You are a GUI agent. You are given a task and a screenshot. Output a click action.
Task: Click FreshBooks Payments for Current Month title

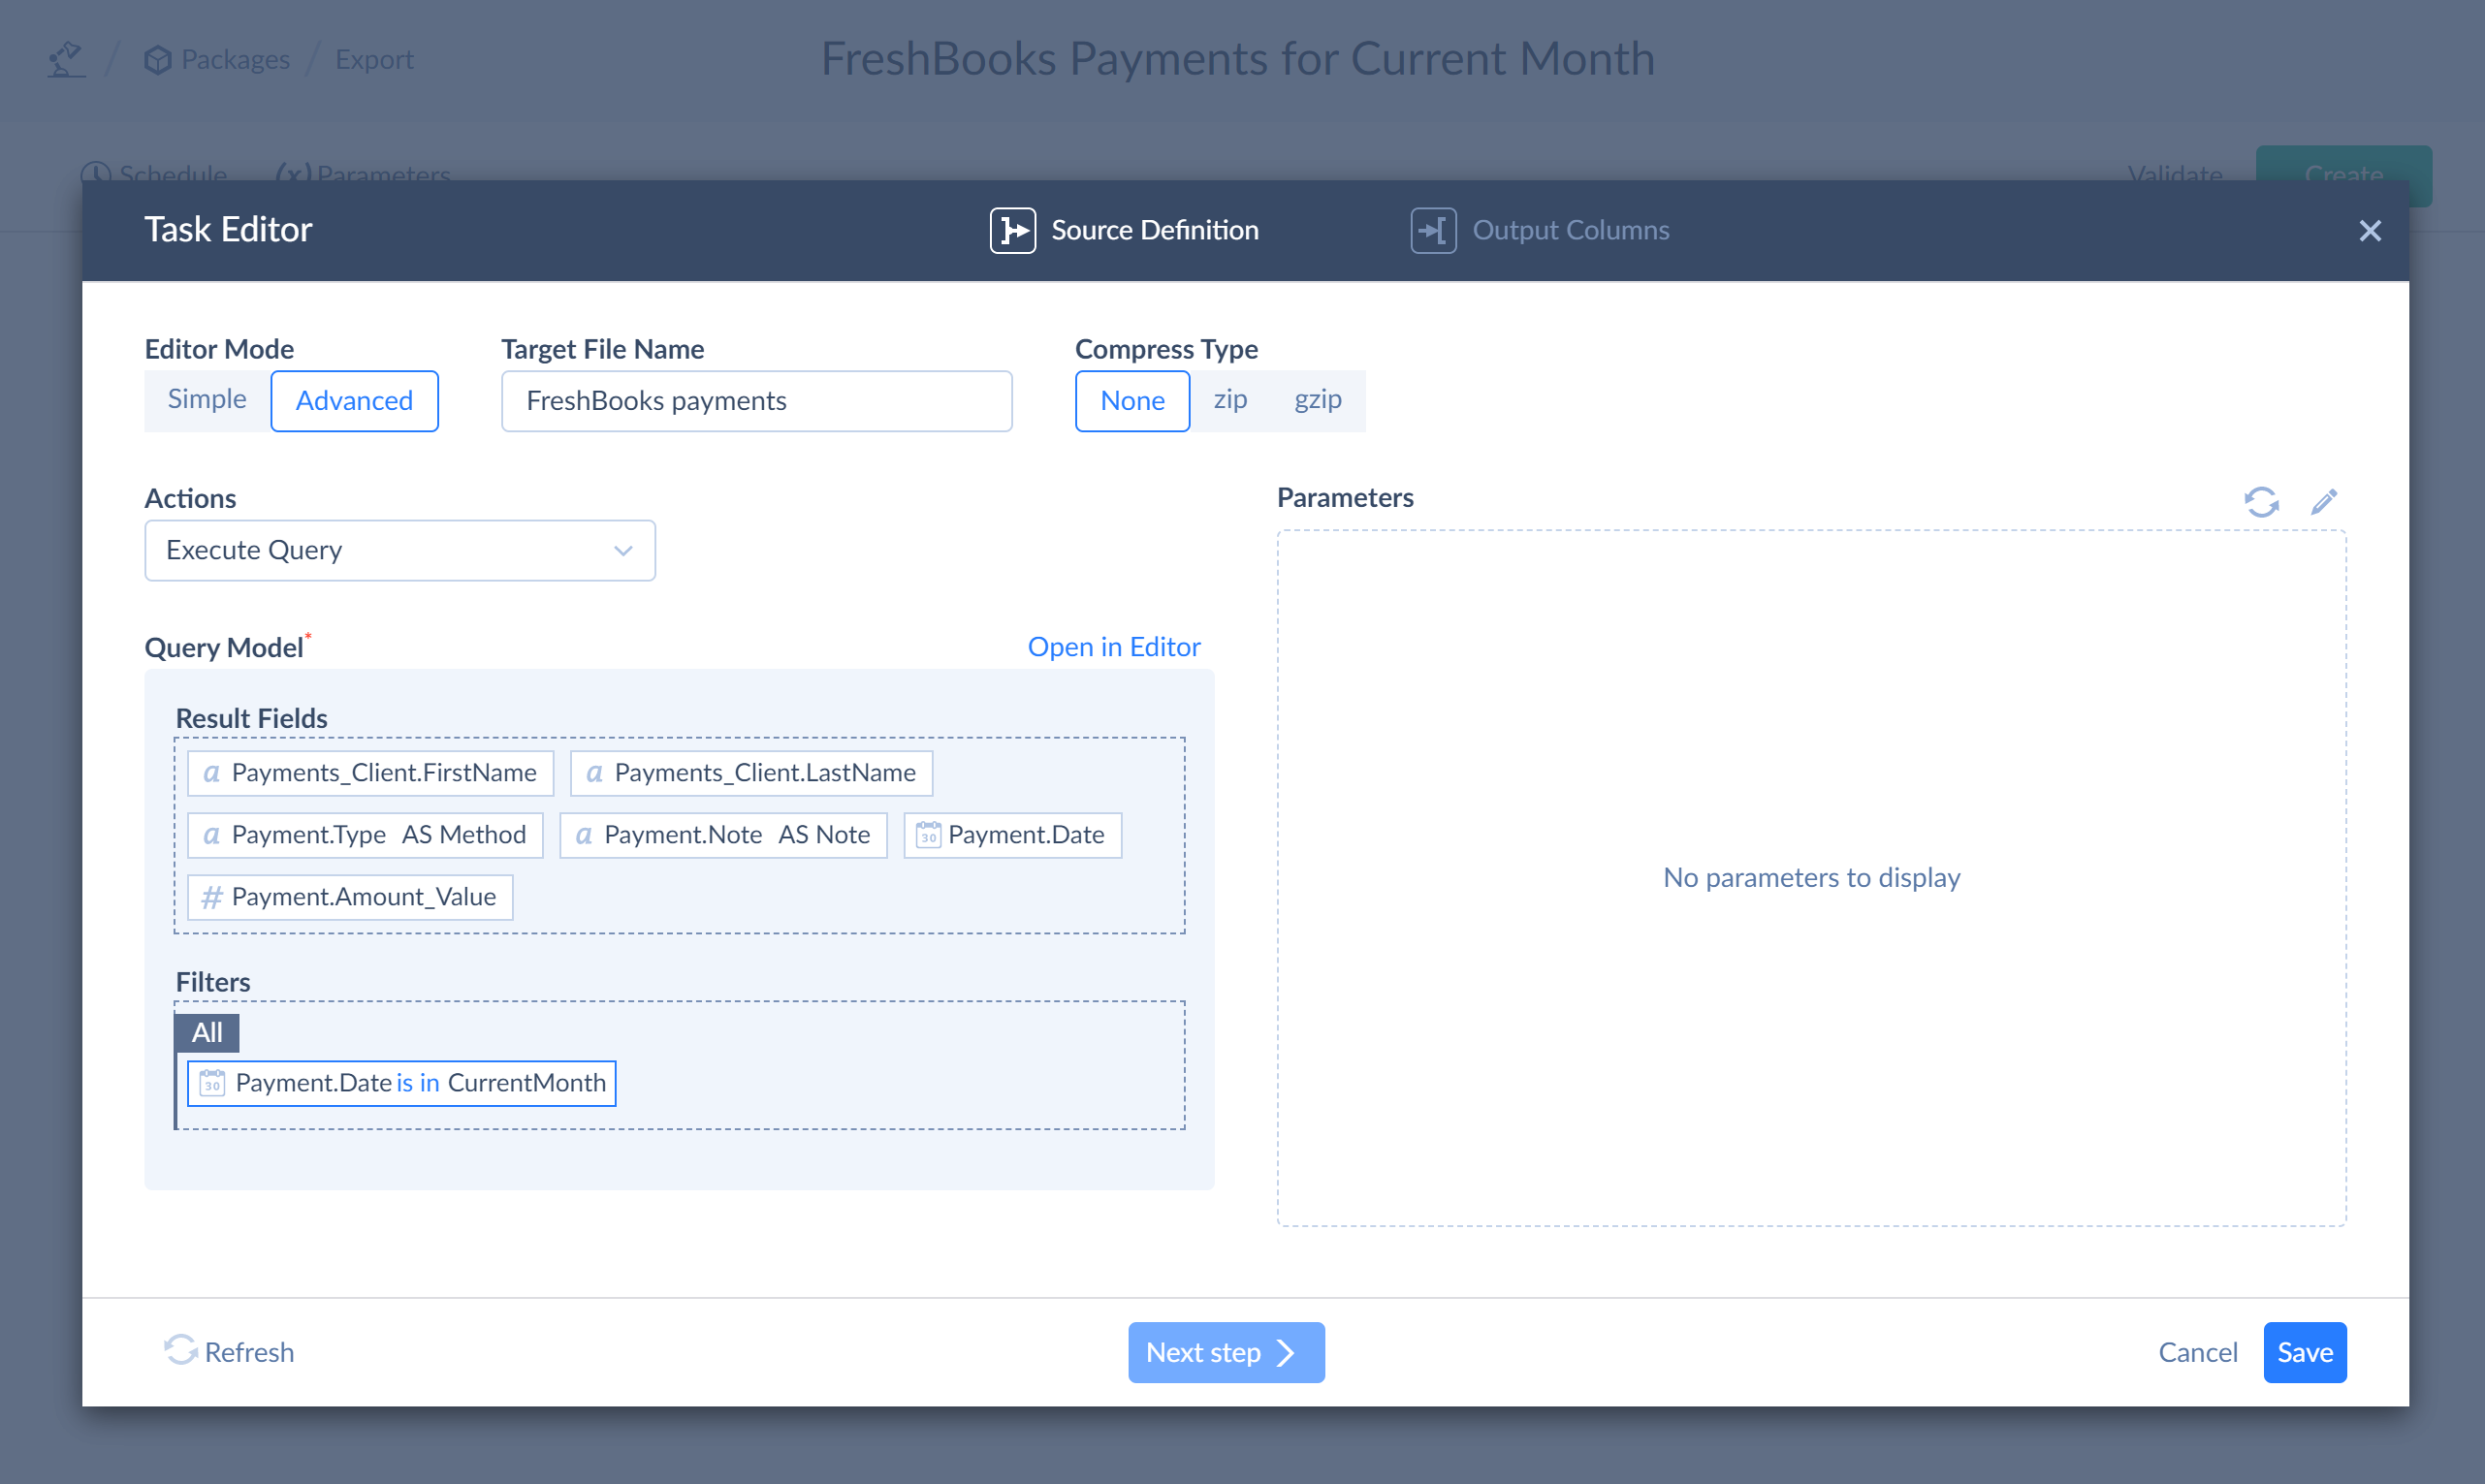tap(1238, 59)
